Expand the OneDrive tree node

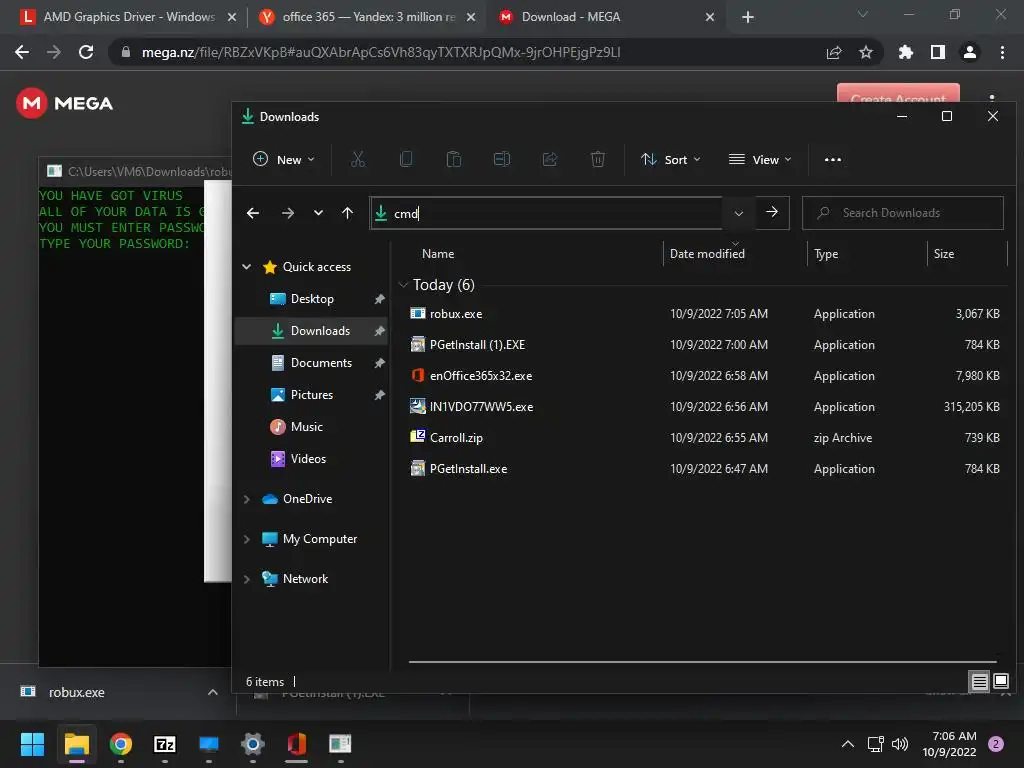tap(247, 499)
